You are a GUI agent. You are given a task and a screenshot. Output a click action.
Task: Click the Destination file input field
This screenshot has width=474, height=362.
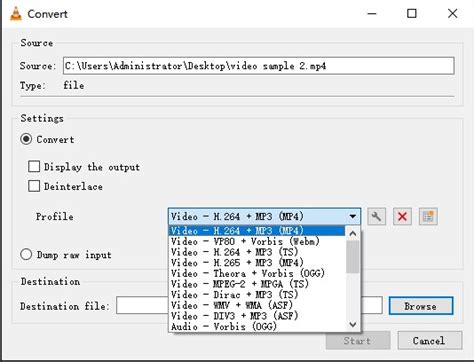pos(249,306)
